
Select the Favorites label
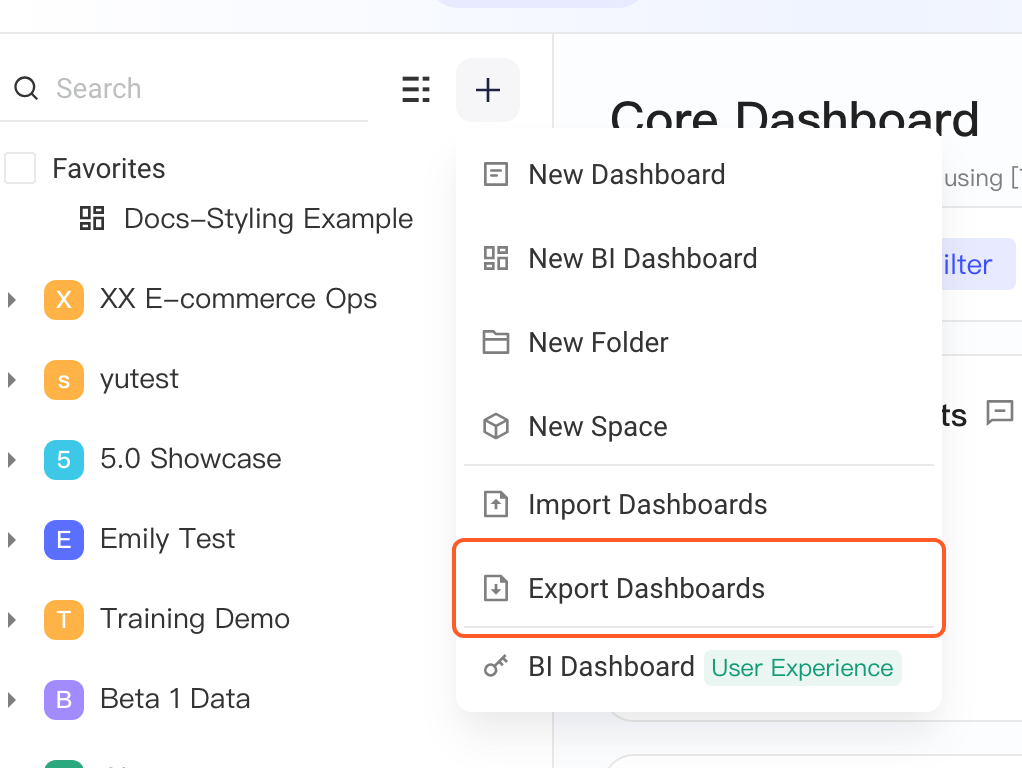(x=109, y=168)
